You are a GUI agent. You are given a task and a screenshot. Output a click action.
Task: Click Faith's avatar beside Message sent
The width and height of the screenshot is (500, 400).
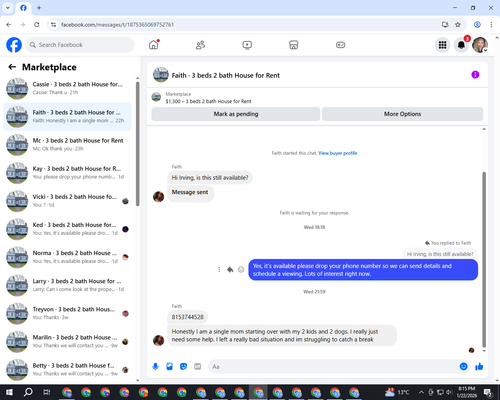click(158, 197)
